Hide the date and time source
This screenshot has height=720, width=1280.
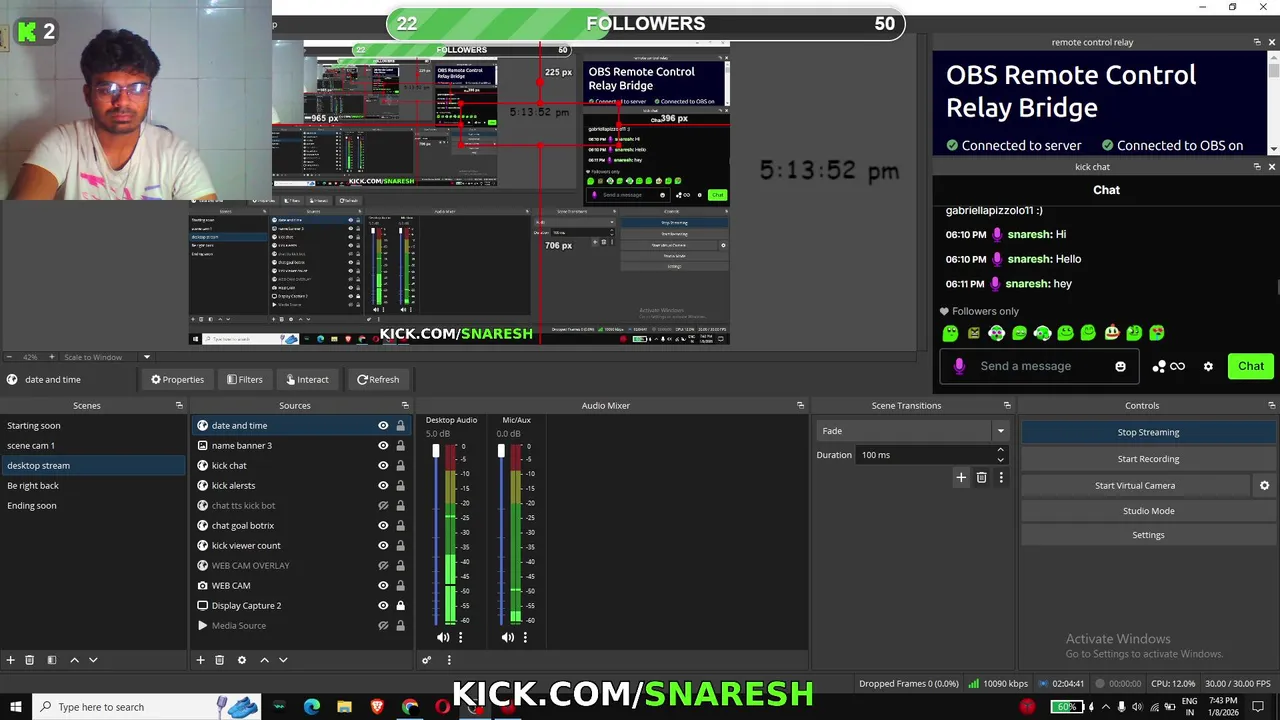[x=383, y=425]
